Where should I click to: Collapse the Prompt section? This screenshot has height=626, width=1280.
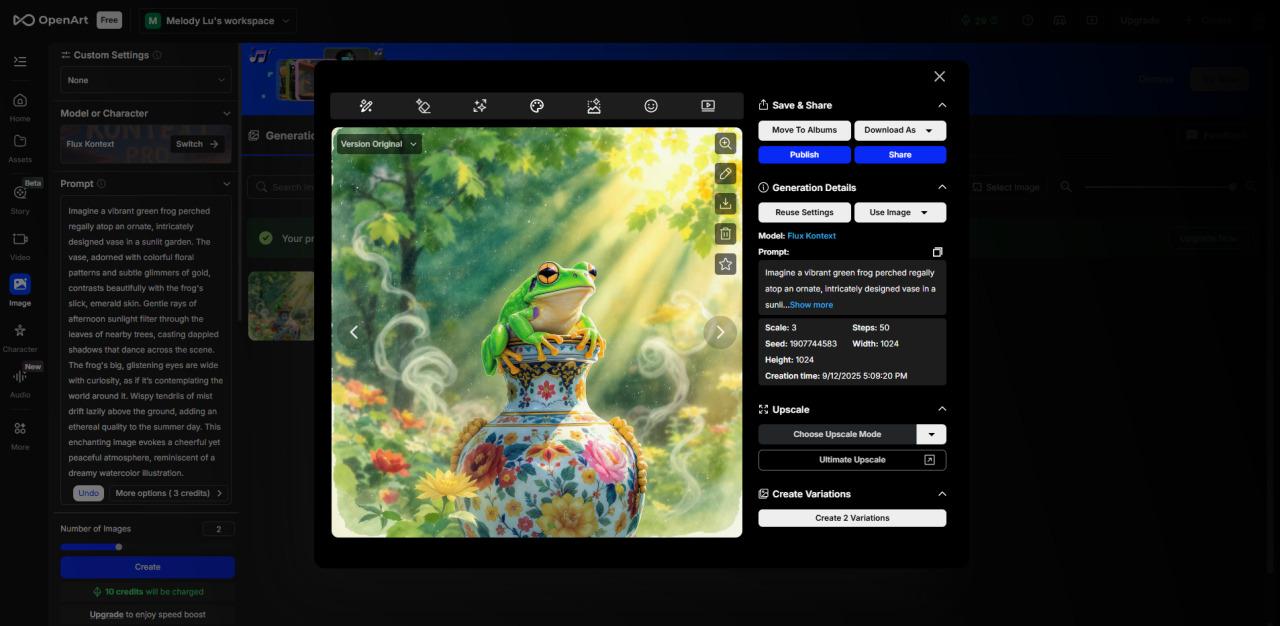point(227,184)
